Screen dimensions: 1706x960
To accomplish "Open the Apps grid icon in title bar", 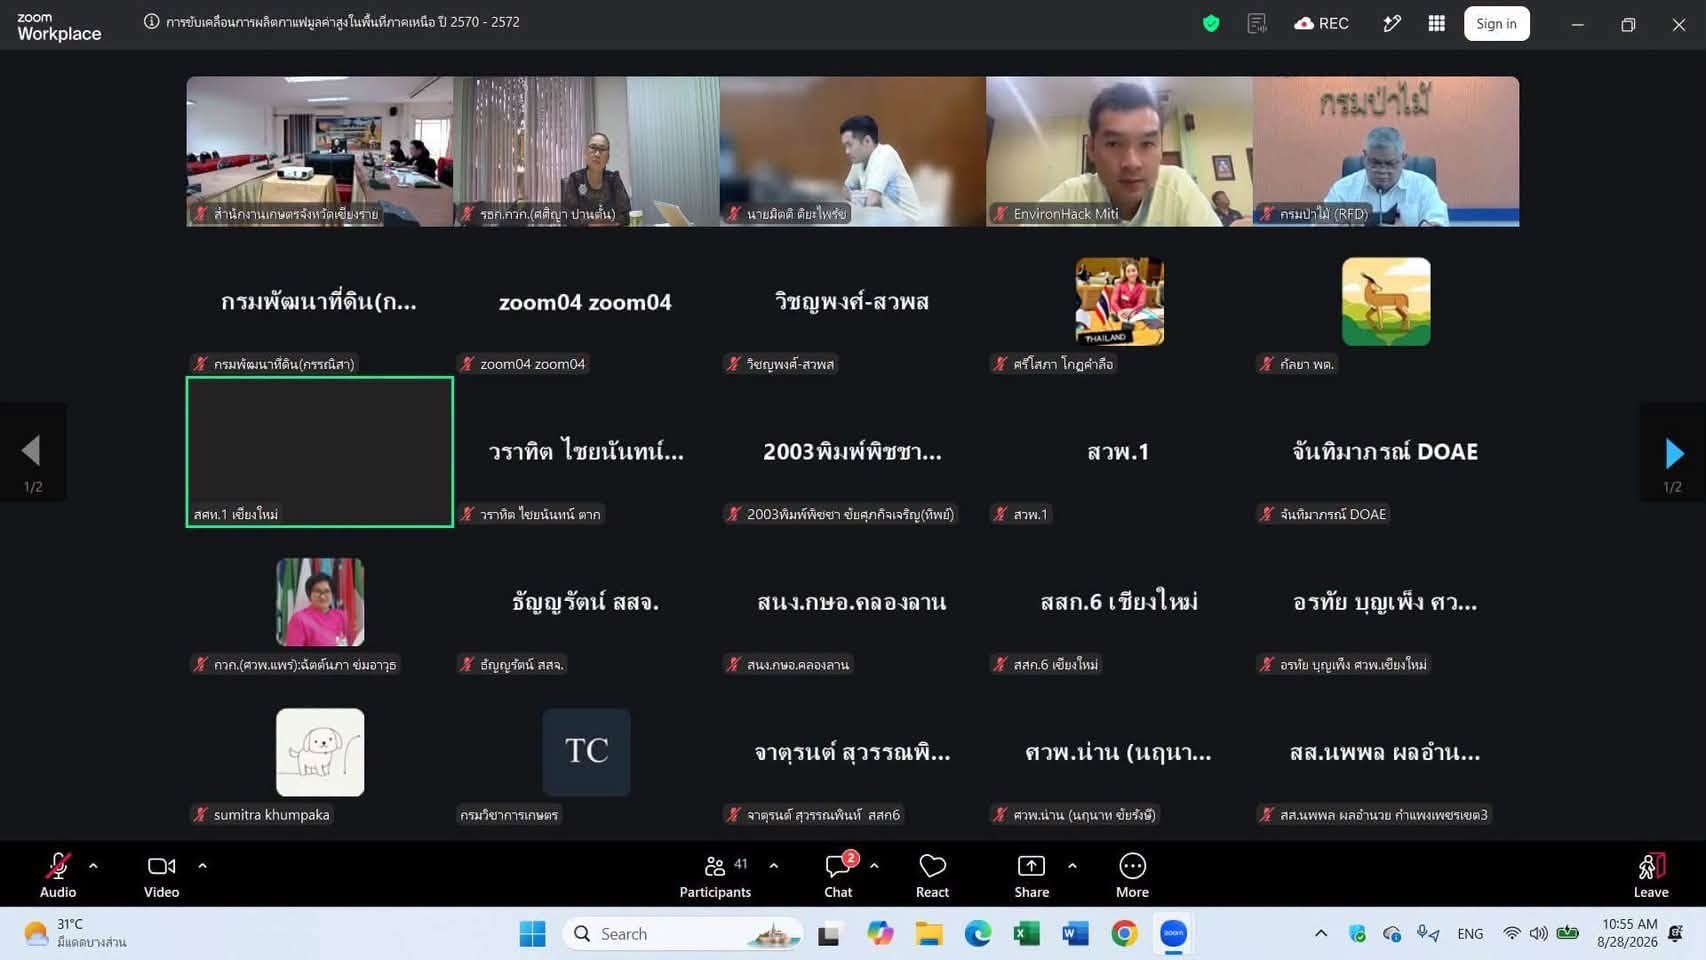I will 1436,23.
